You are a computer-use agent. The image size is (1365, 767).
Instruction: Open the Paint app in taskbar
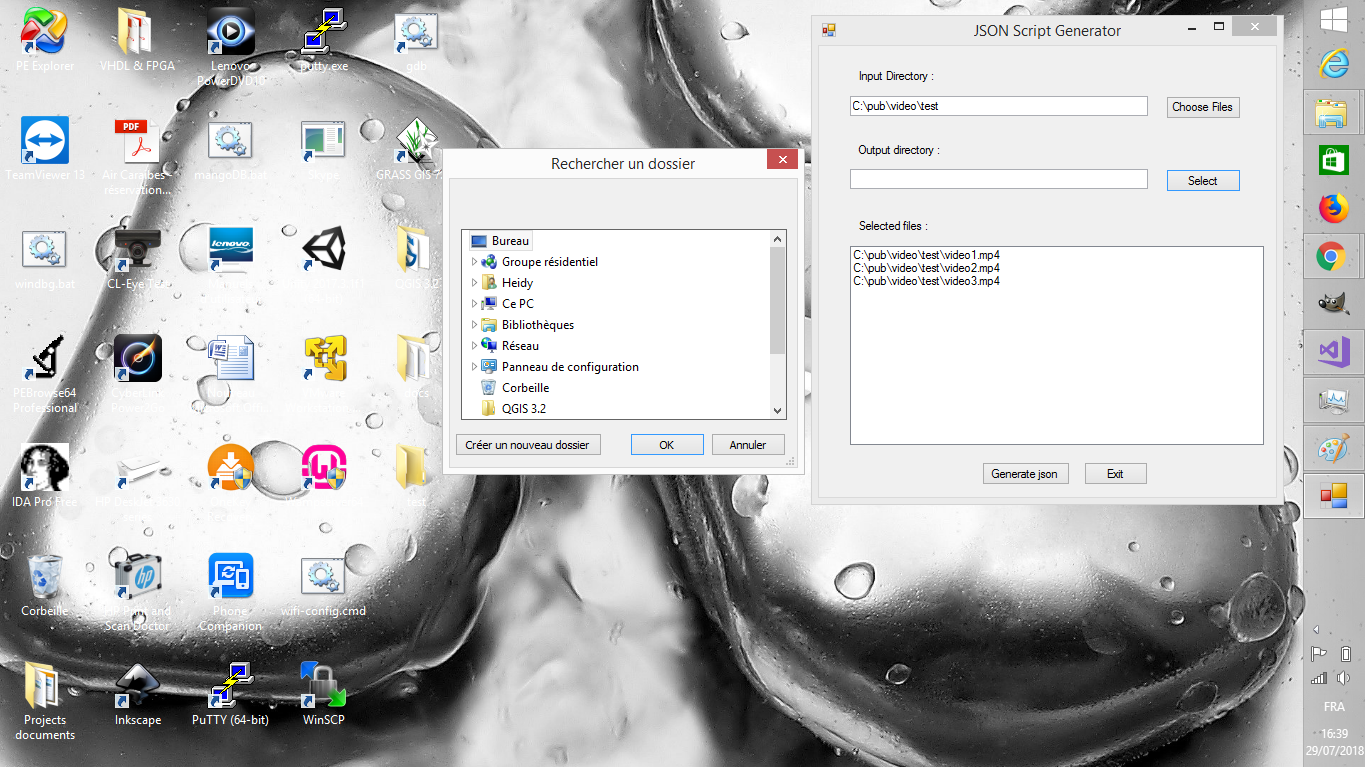point(1333,448)
